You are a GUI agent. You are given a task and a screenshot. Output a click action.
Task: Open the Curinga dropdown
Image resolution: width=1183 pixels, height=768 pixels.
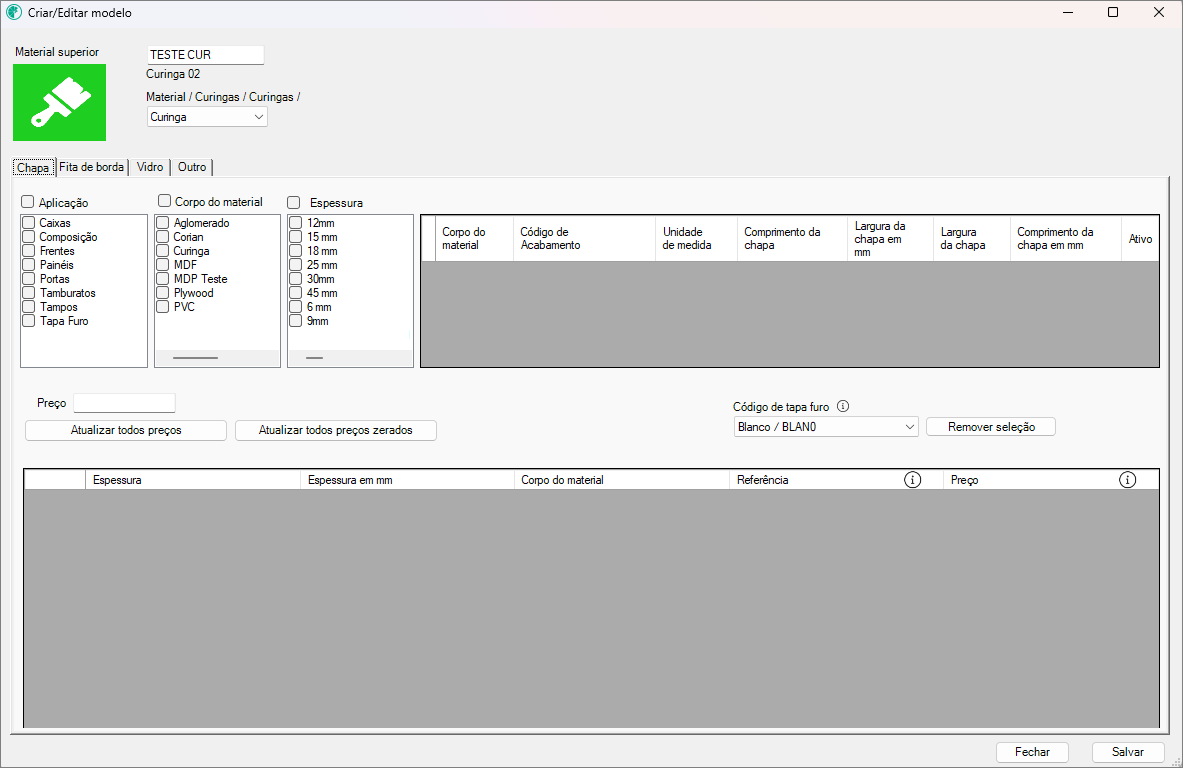207,117
